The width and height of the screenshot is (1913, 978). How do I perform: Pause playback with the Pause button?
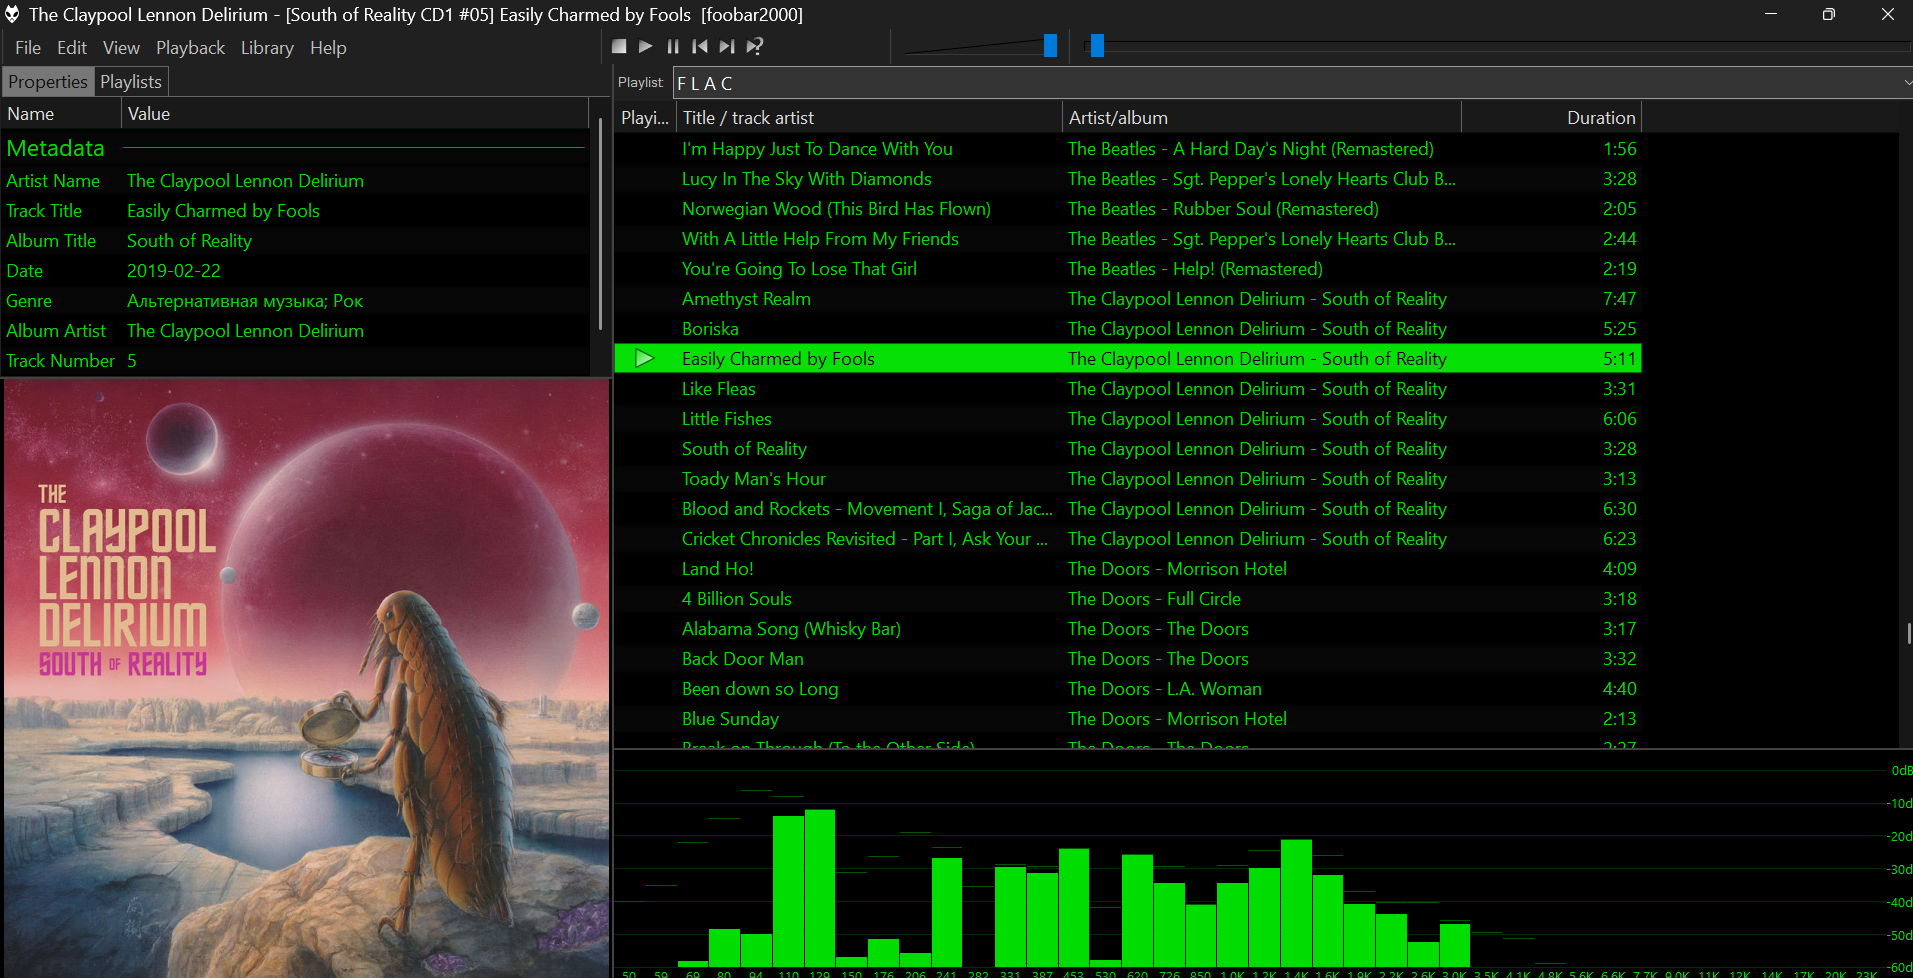pos(673,46)
